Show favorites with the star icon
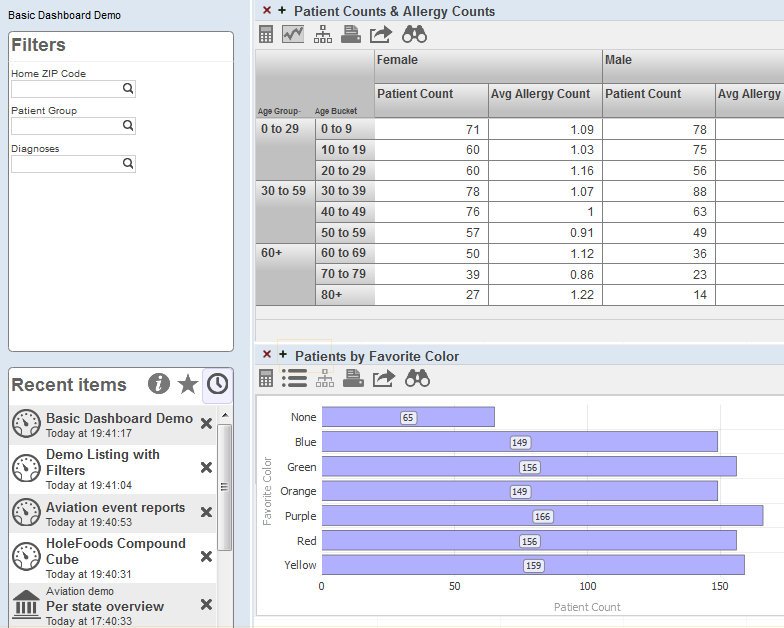The width and height of the screenshot is (784, 628). click(188, 384)
